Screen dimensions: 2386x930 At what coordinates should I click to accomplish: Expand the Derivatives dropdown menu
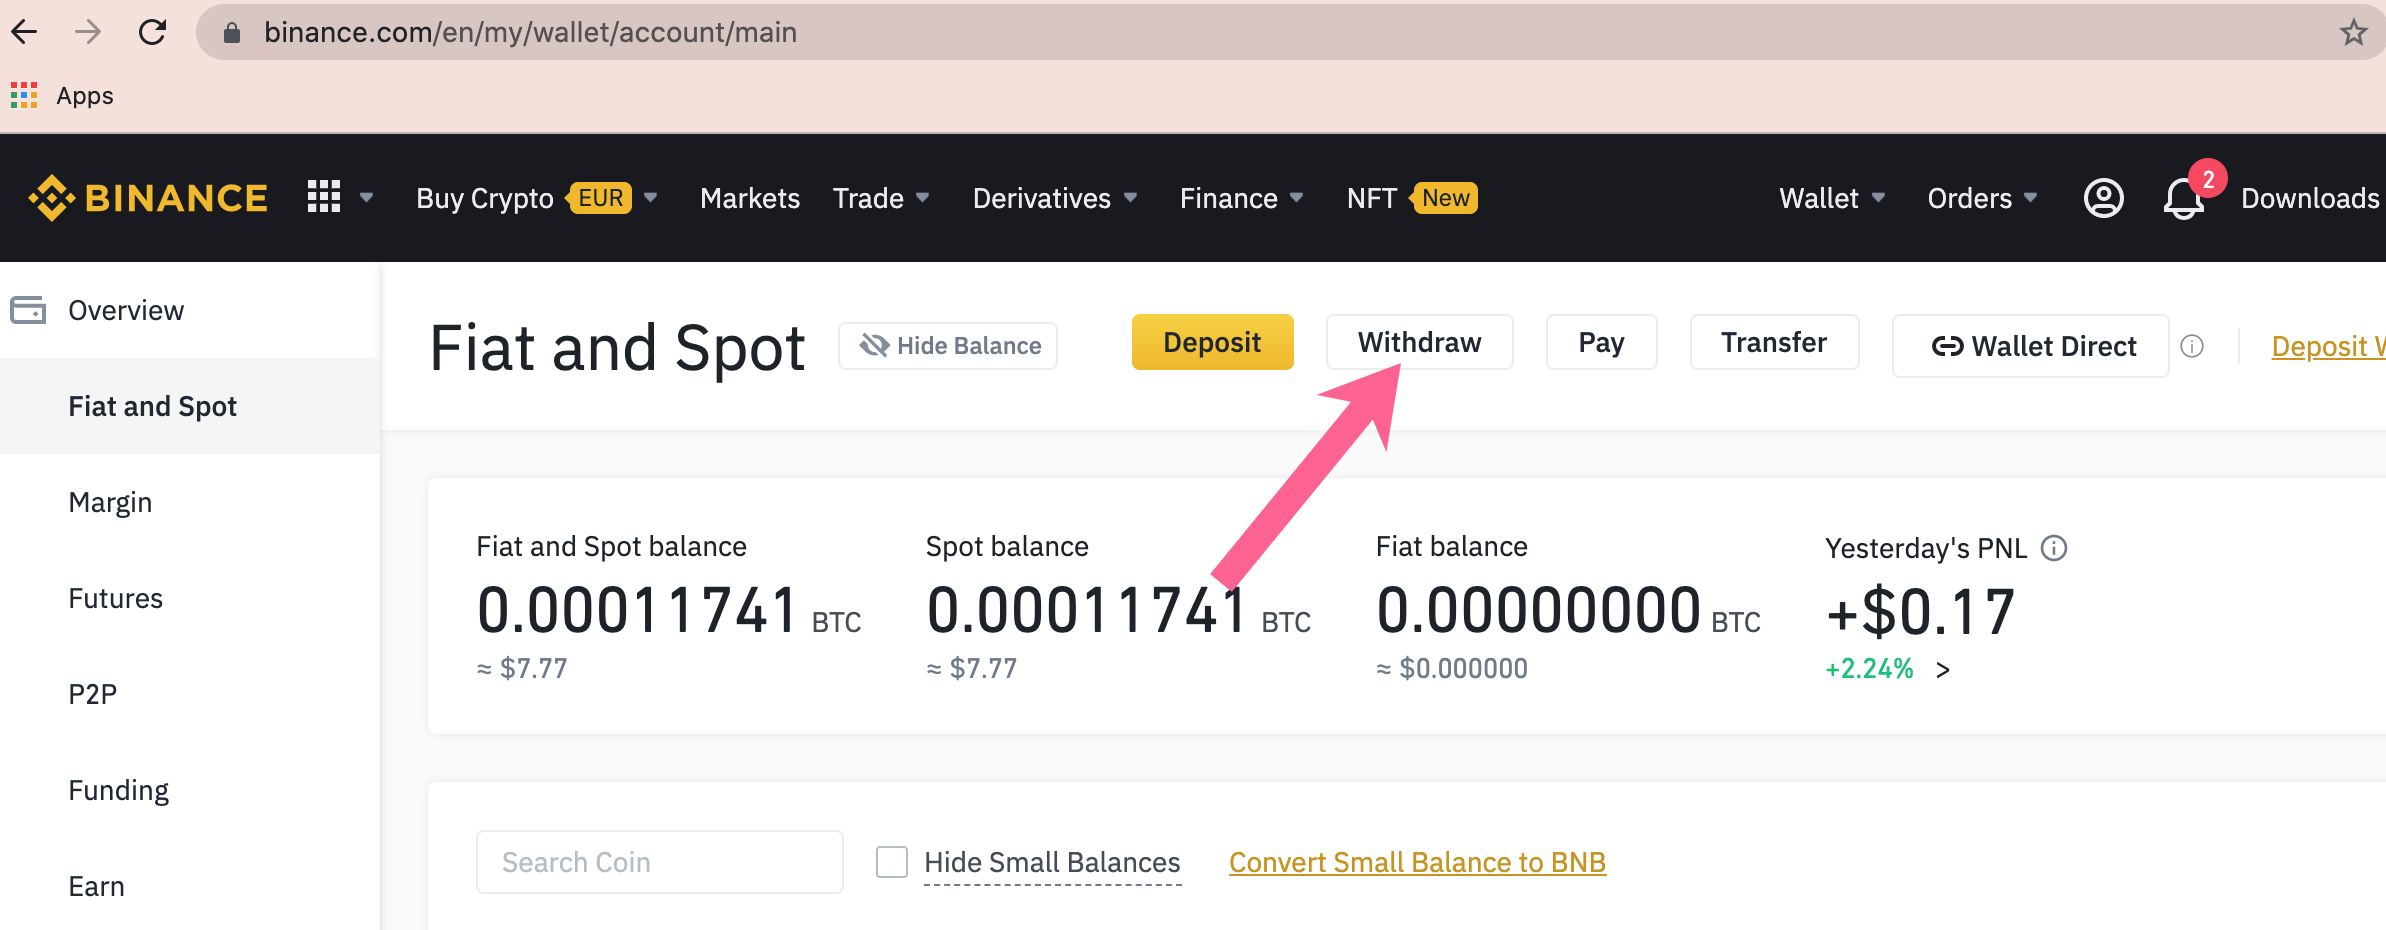[1131, 198]
